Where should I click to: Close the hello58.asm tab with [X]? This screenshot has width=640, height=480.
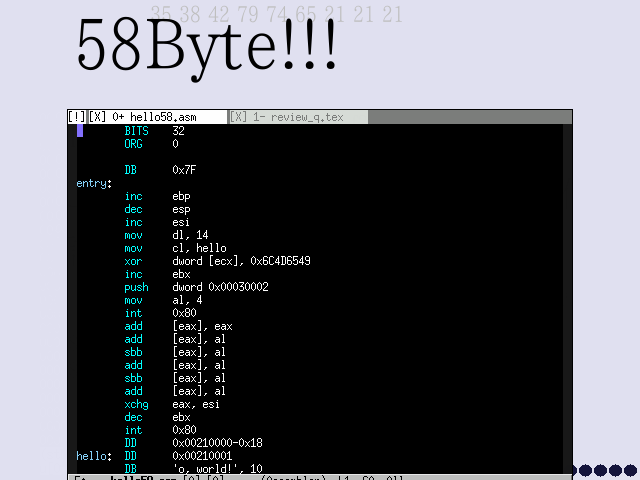point(97,117)
